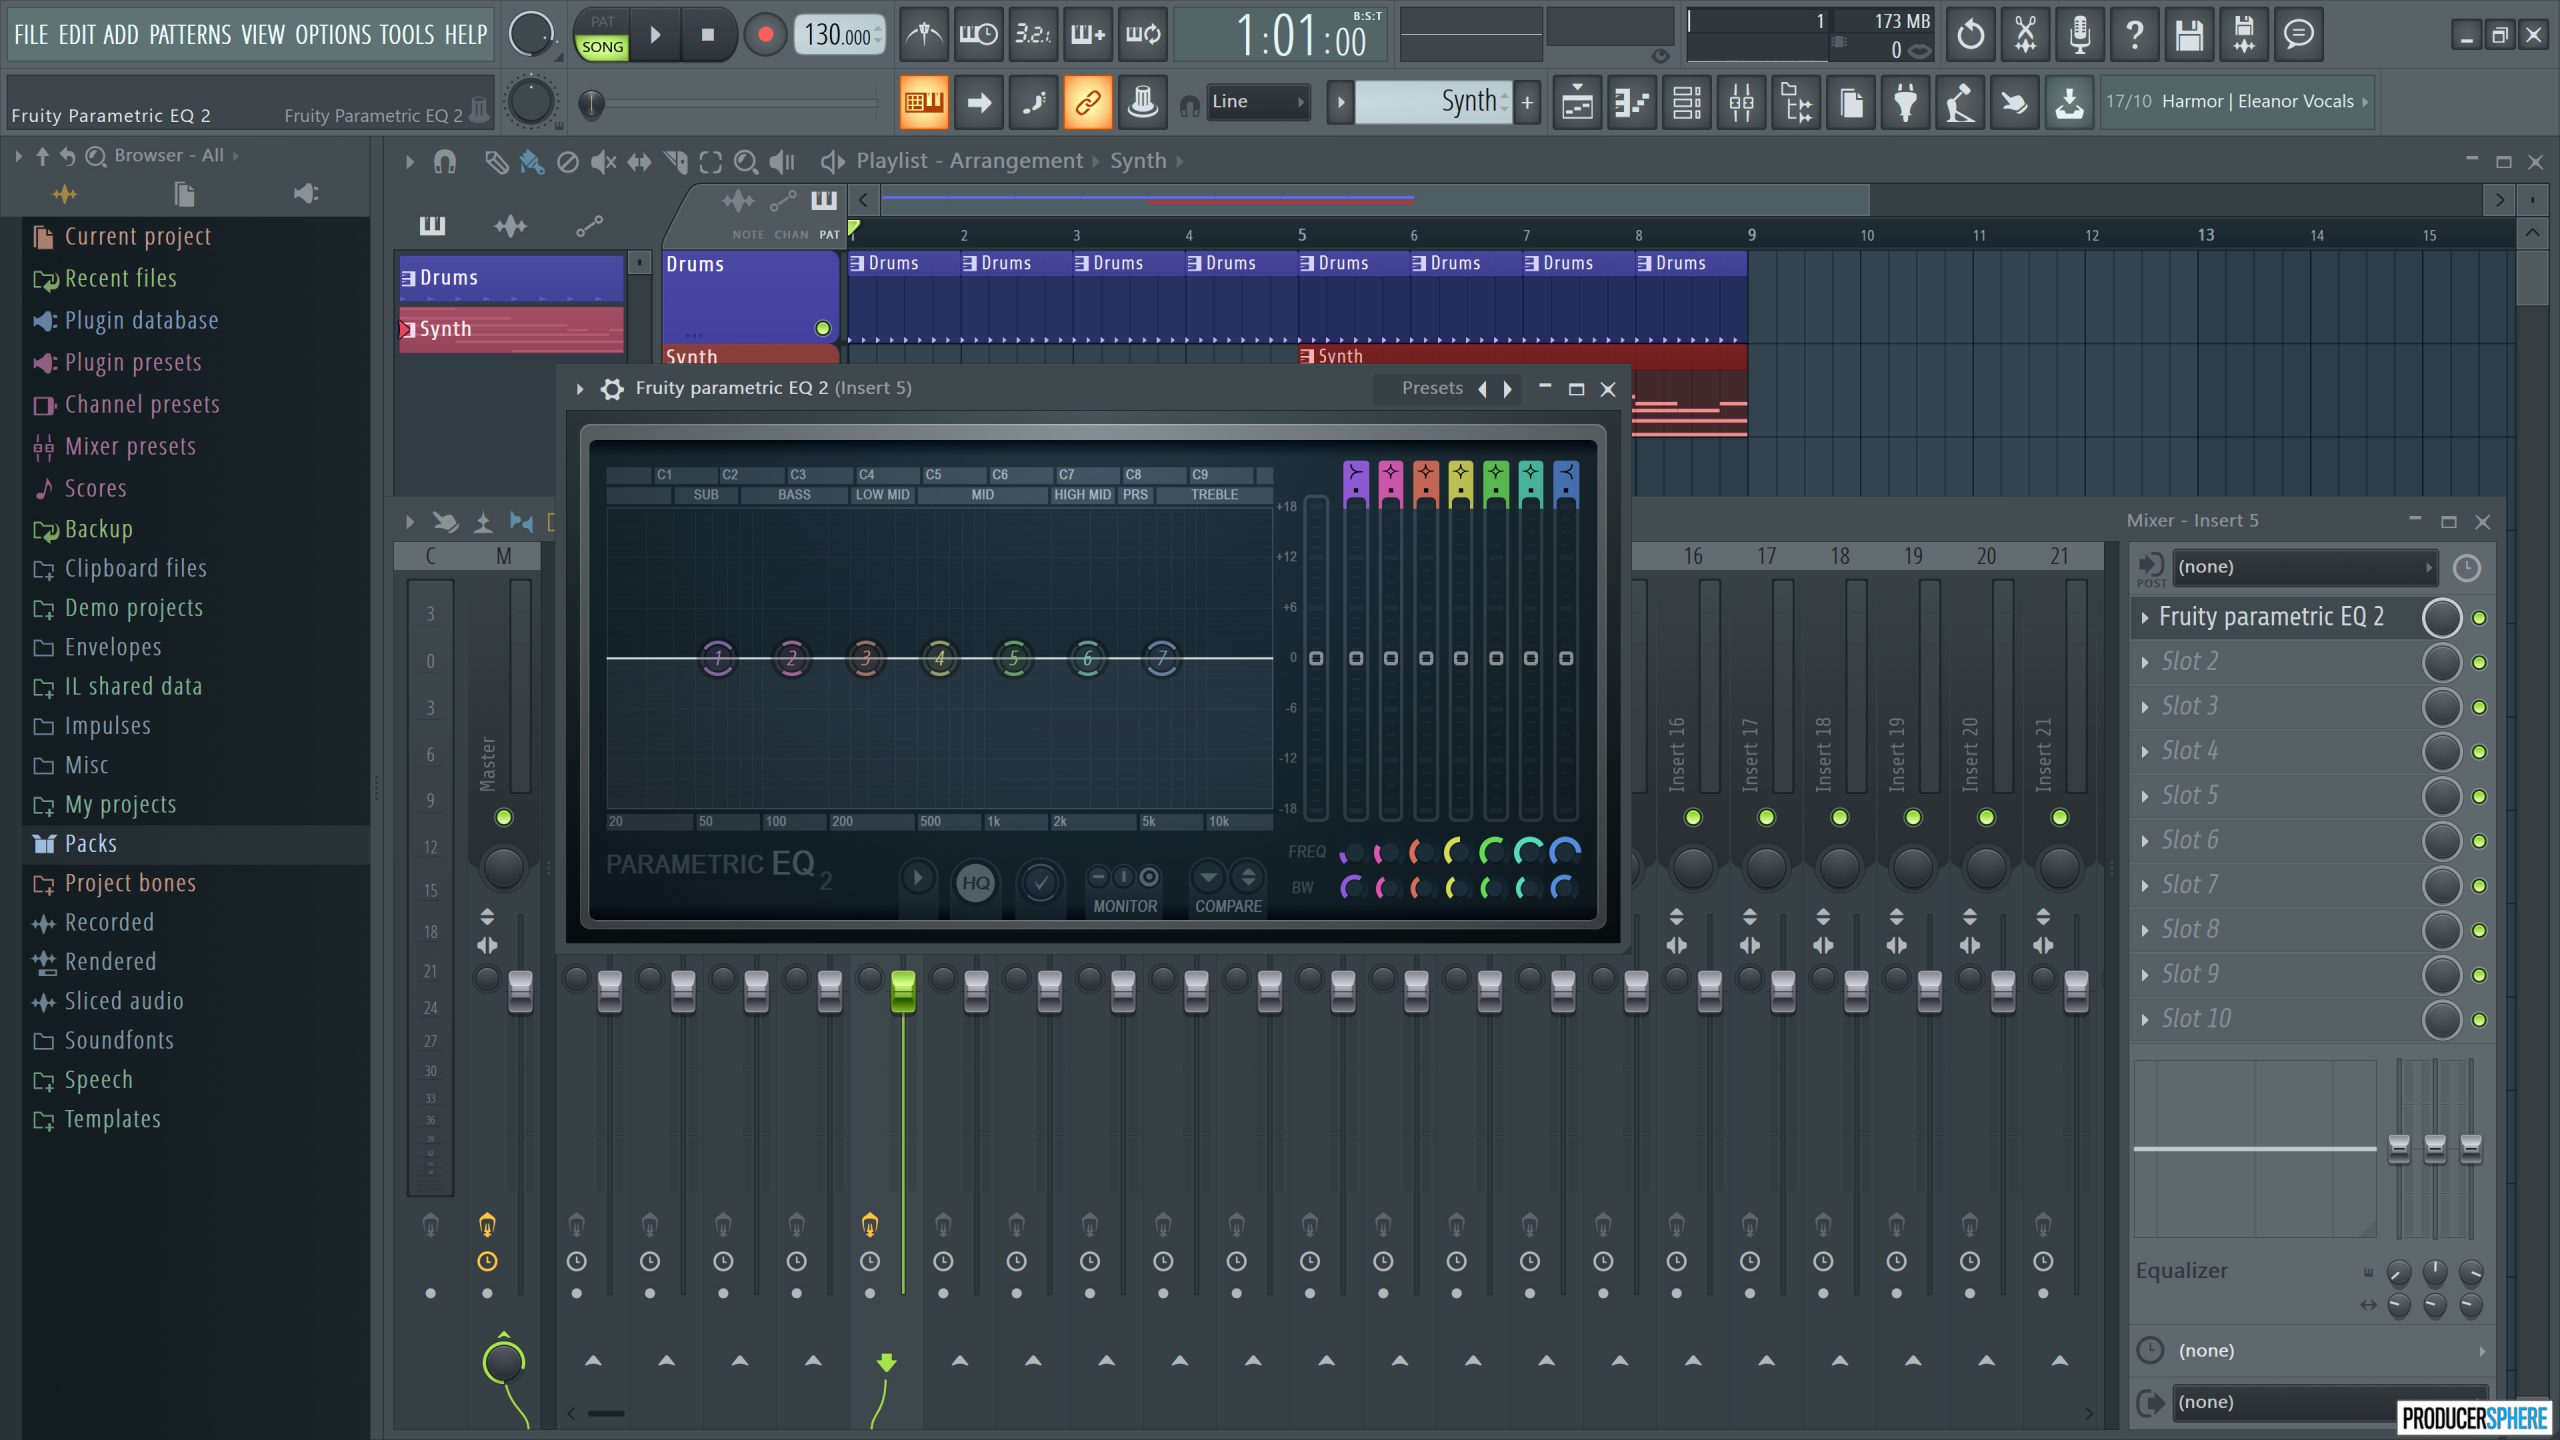
Task: Click the Record button in transport bar
Action: pos(765,35)
